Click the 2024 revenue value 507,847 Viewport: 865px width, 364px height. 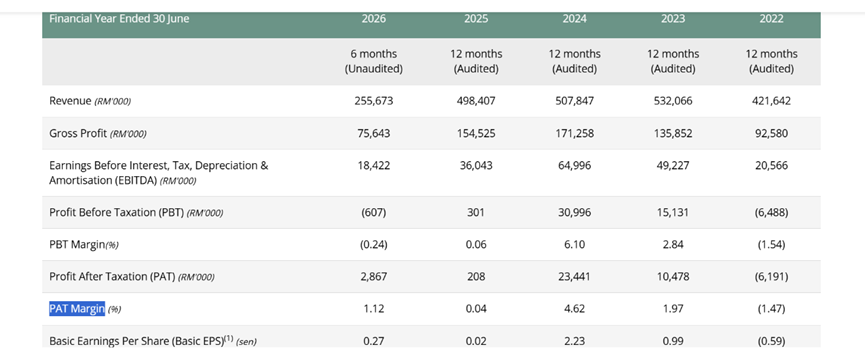click(x=574, y=101)
